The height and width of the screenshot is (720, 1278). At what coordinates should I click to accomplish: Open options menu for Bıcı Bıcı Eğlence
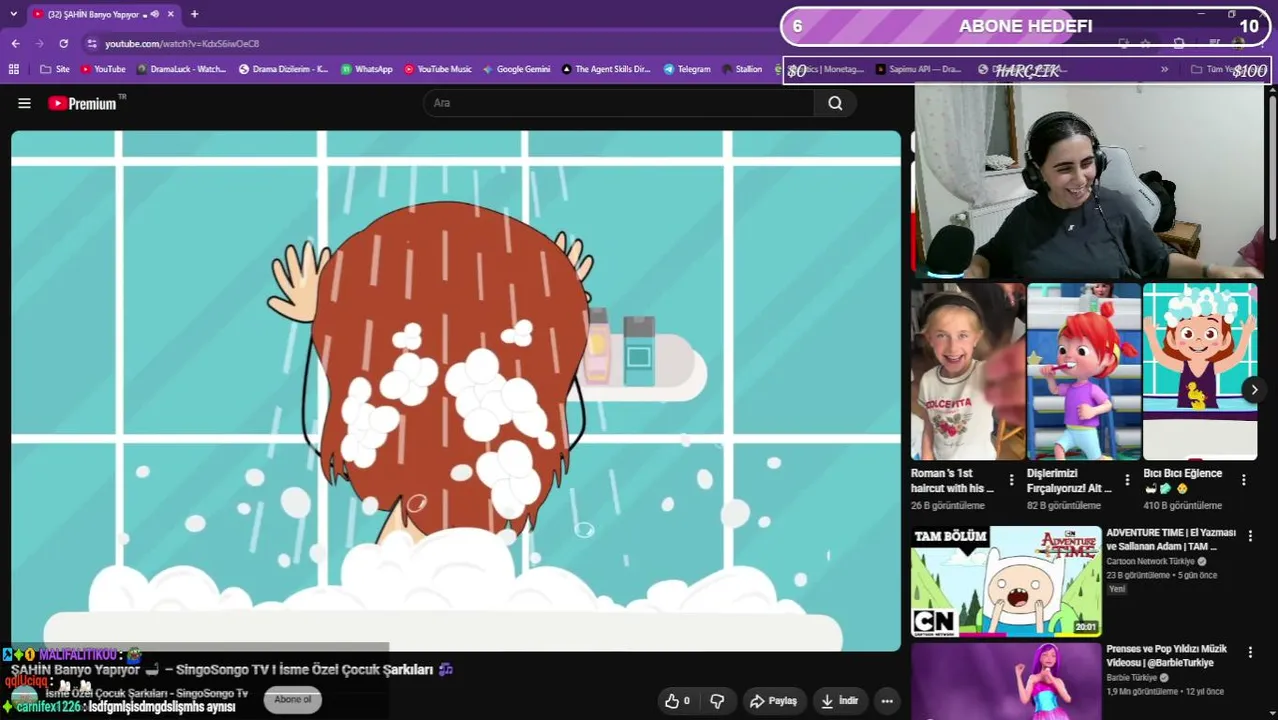pyautogui.click(x=1244, y=480)
